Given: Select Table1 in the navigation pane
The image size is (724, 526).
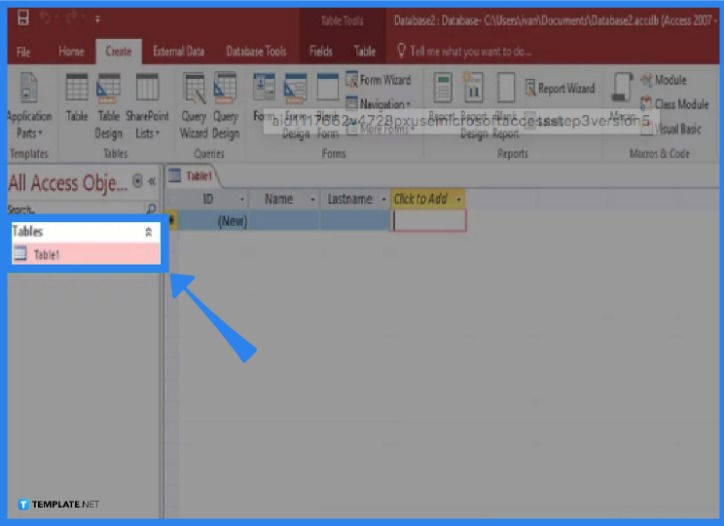Looking at the screenshot, I should click(47, 255).
